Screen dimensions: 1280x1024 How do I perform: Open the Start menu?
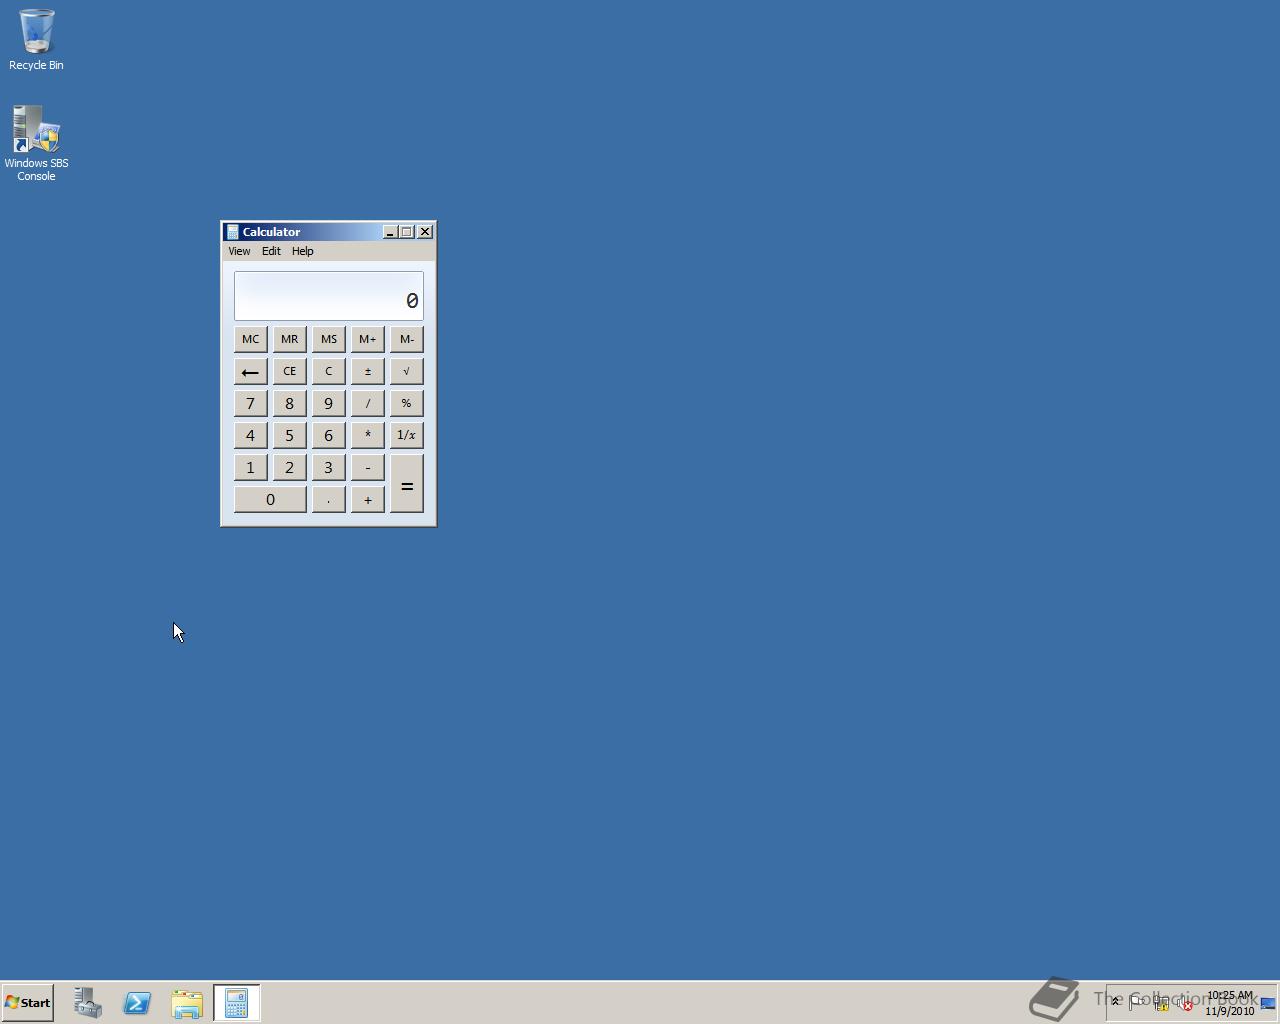coord(27,1002)
